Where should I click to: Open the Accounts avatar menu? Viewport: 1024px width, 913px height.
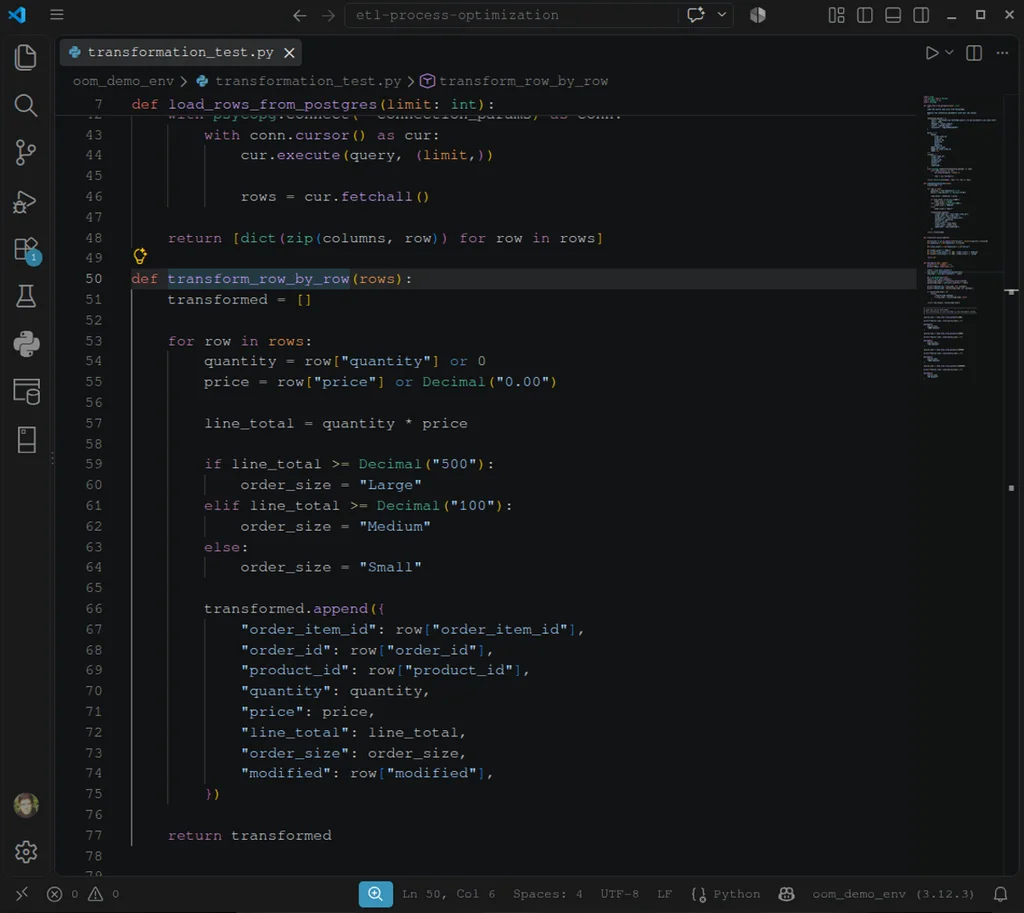pos(26,805)
